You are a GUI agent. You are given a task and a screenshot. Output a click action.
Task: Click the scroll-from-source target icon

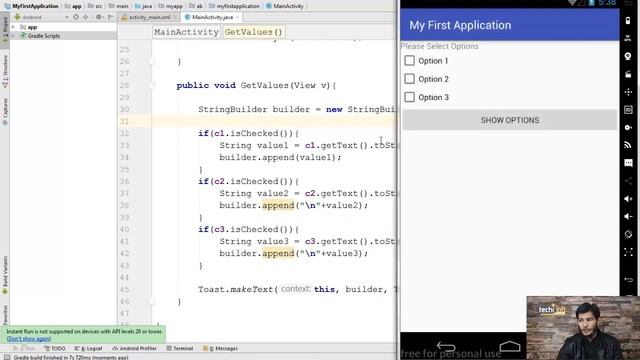[x=76, y=17]
